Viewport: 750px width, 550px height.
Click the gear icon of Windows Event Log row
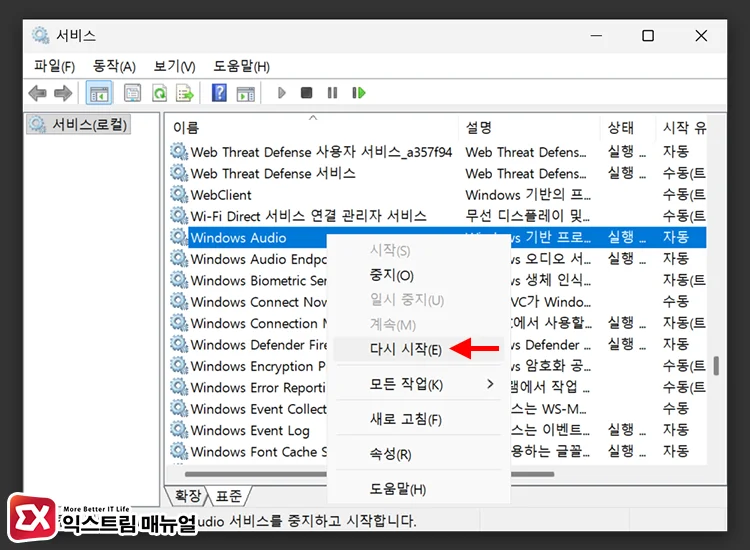(x=179, y=430)
